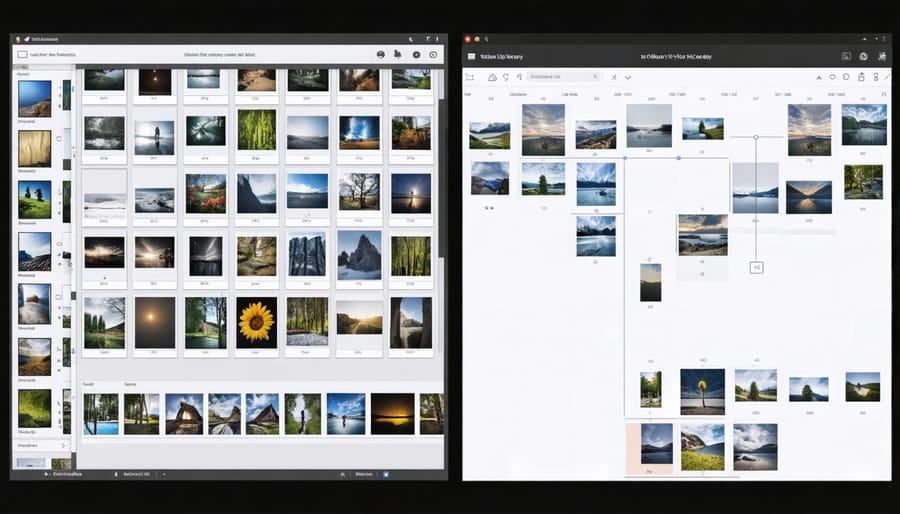The height and width of the screenshot is (514, 900).
Task: Click the arrow icon left of the search field
Action: (x=519, y=77)
